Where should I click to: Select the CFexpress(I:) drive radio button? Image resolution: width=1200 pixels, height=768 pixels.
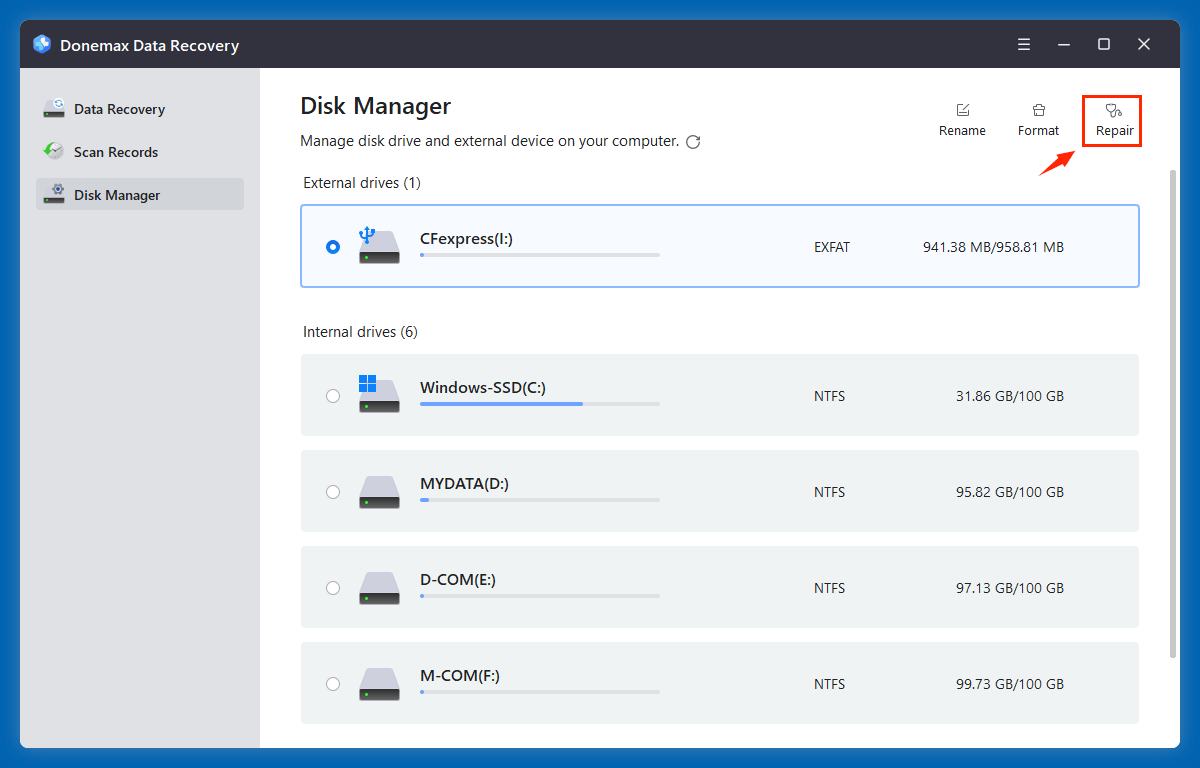point(333,246)
